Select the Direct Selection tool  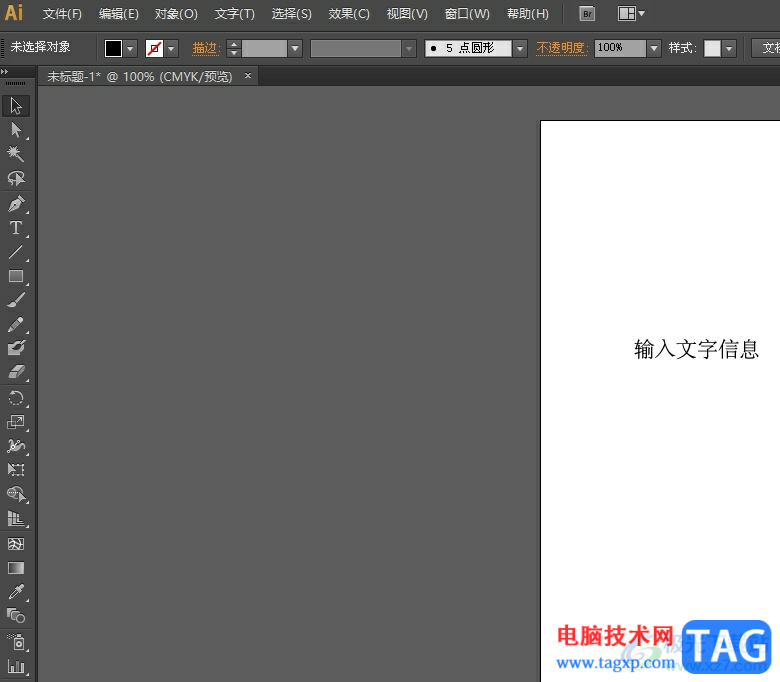[16, 130]
